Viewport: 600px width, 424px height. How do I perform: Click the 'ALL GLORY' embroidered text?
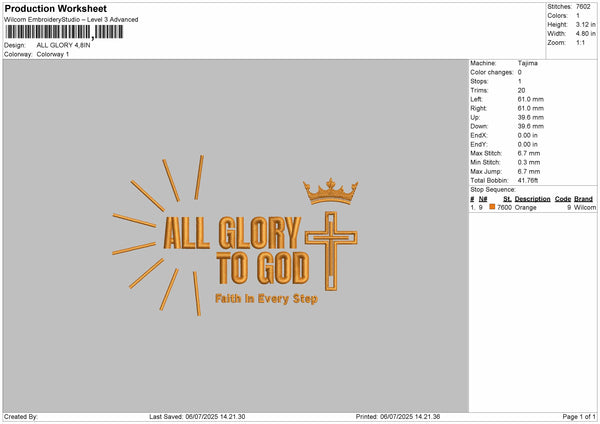click(x=232, y=233)
